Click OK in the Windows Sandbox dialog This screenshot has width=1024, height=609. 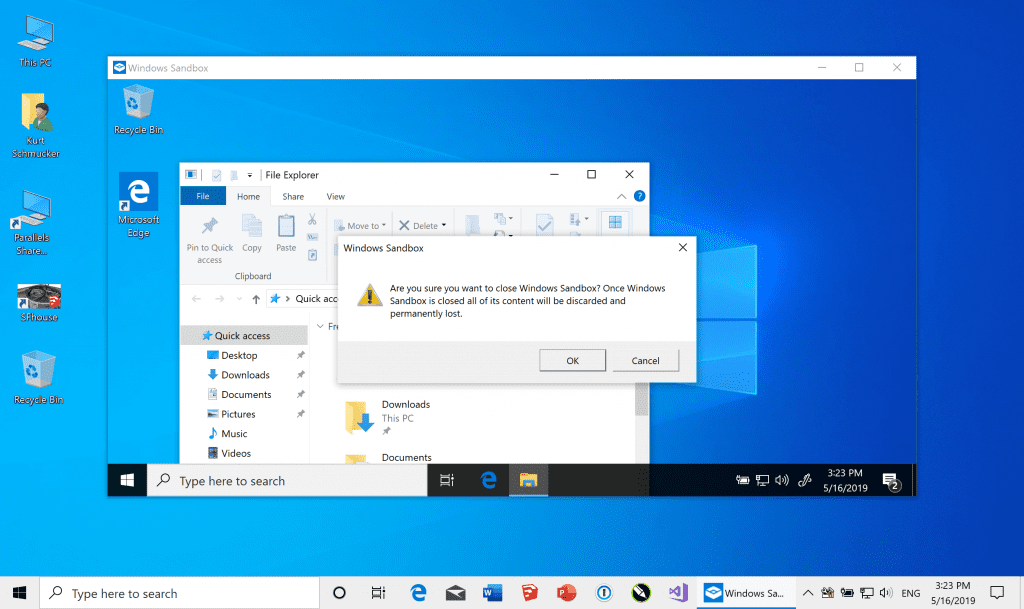coord(572,360)
